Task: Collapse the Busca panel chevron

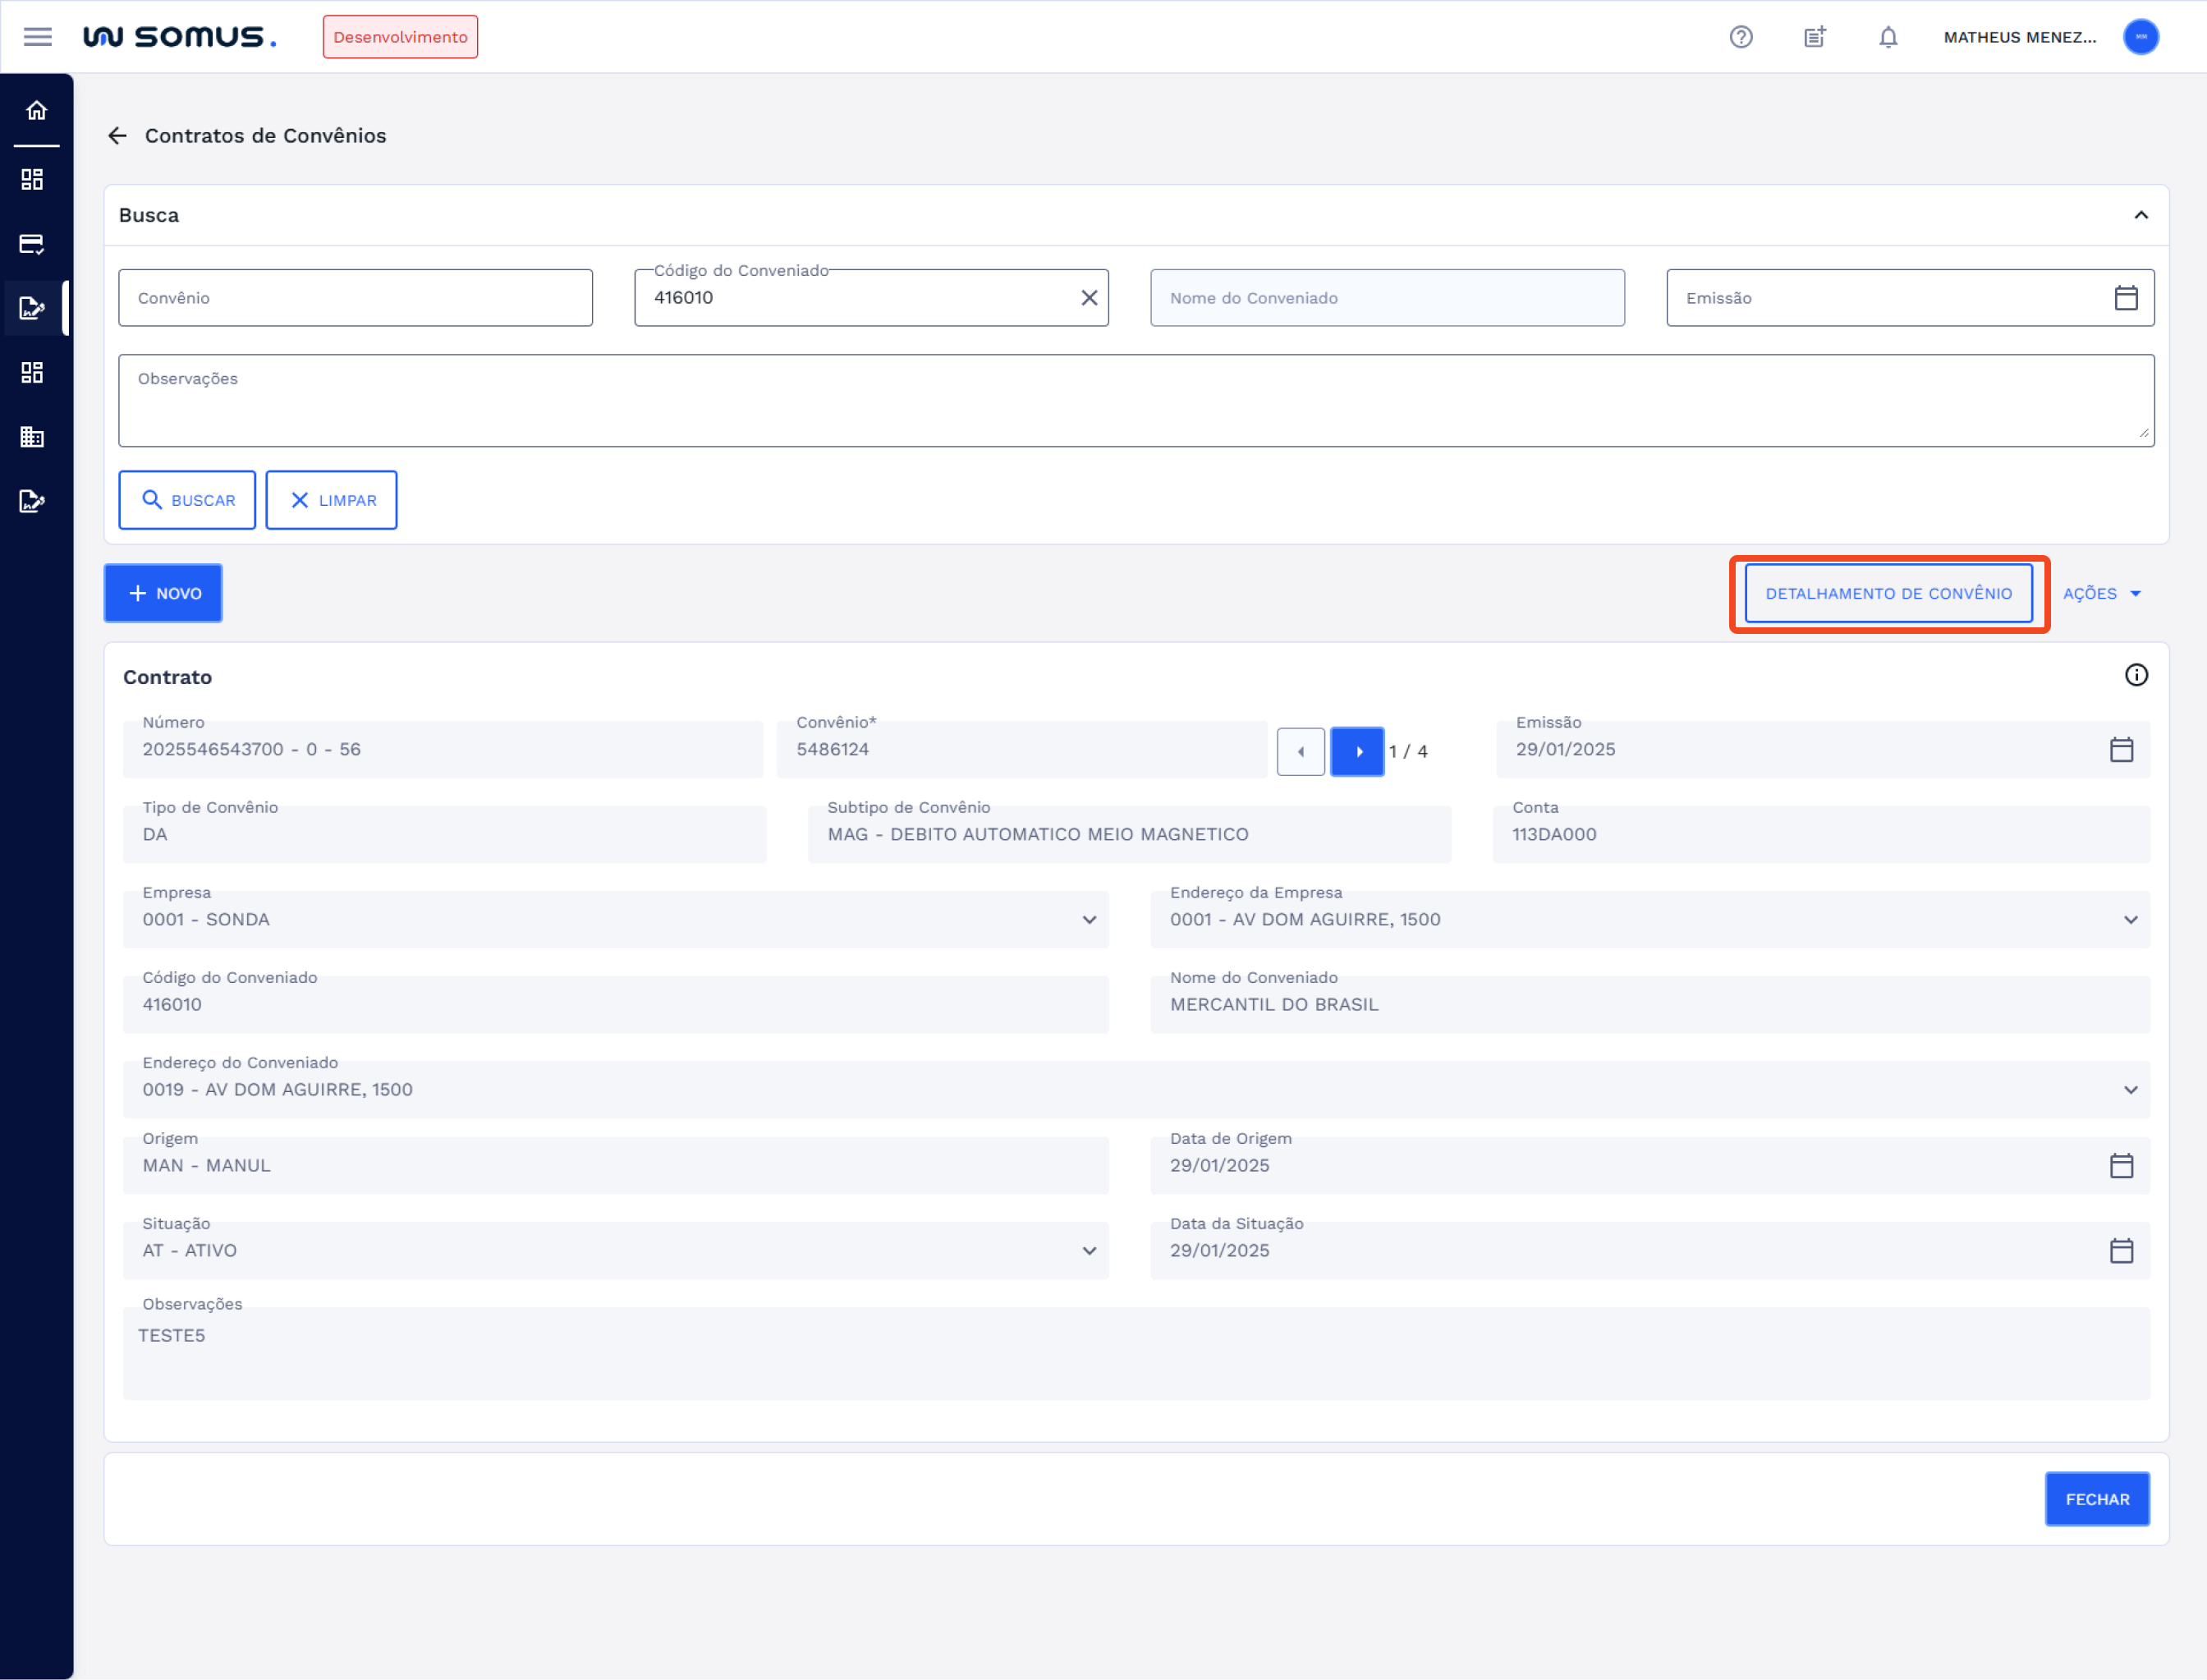Action: (x=2140, y=215)
